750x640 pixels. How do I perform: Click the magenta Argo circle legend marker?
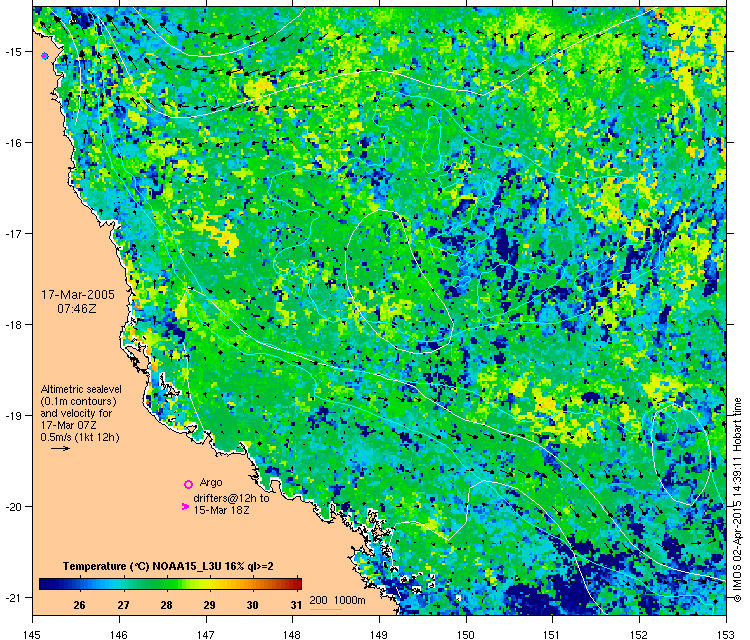(188, 484)
